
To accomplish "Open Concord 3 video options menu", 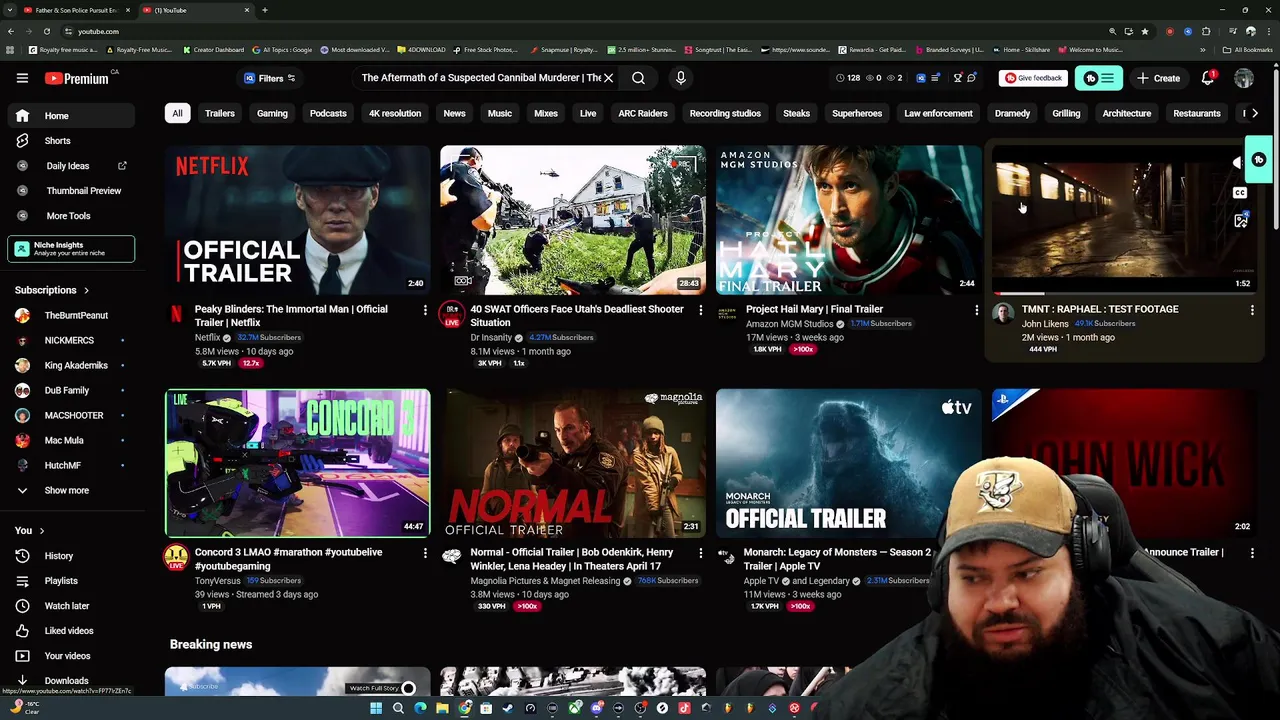I will coord(425,553).
